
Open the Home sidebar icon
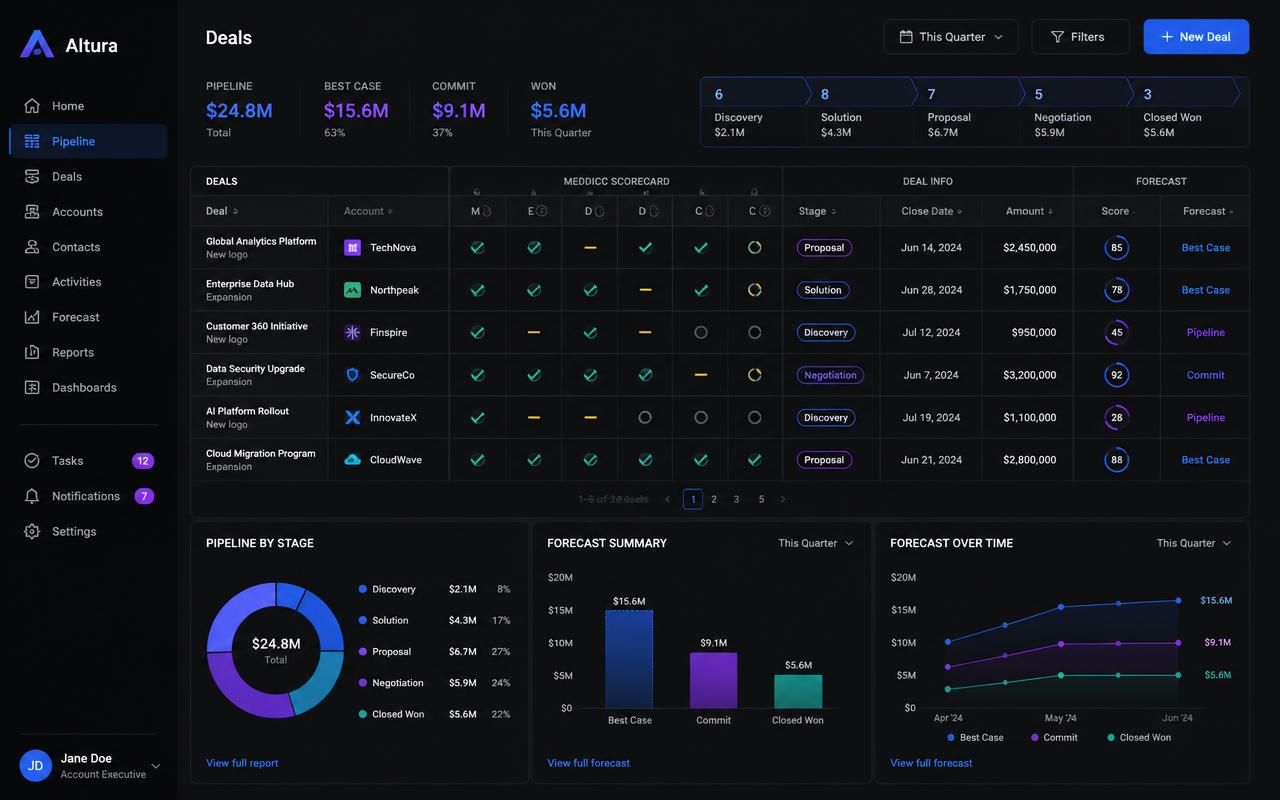click(x=32, y=106)
